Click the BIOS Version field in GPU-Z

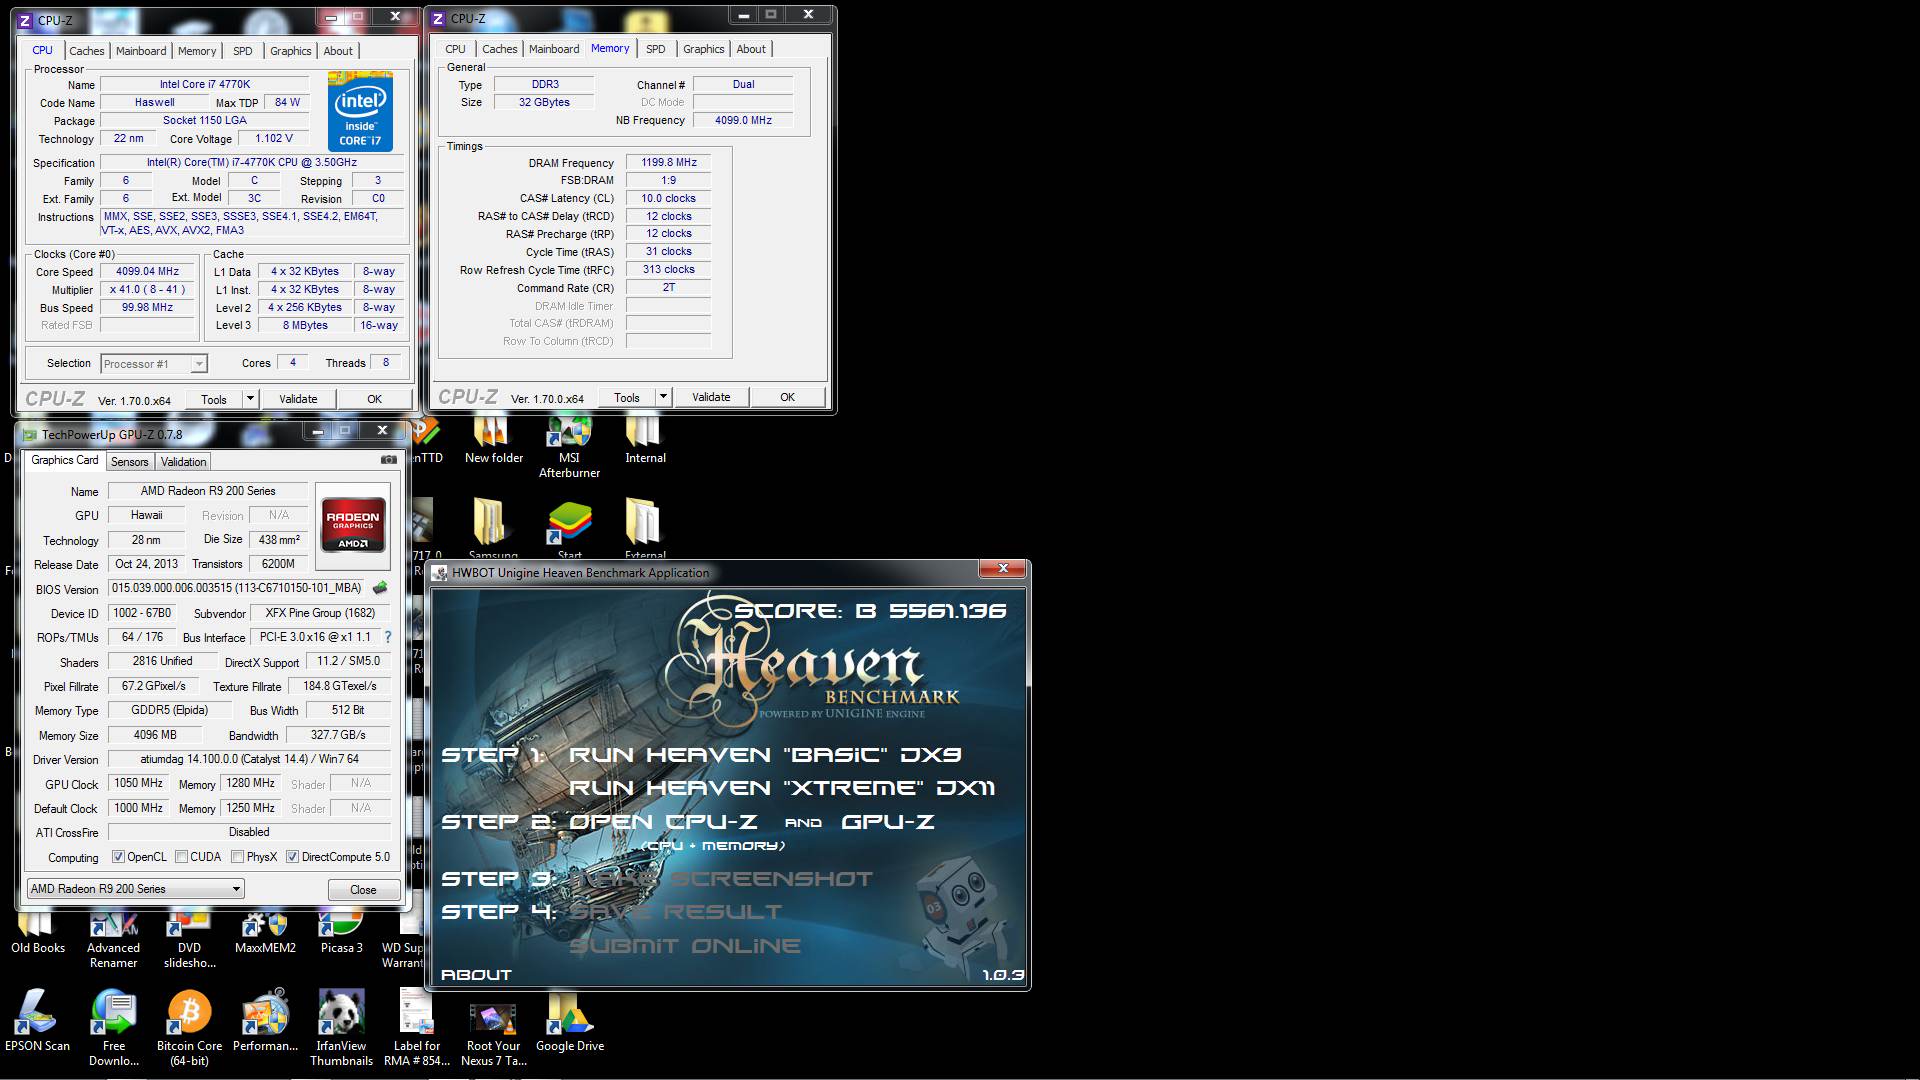pyautogui.click(x=238, y=588)
